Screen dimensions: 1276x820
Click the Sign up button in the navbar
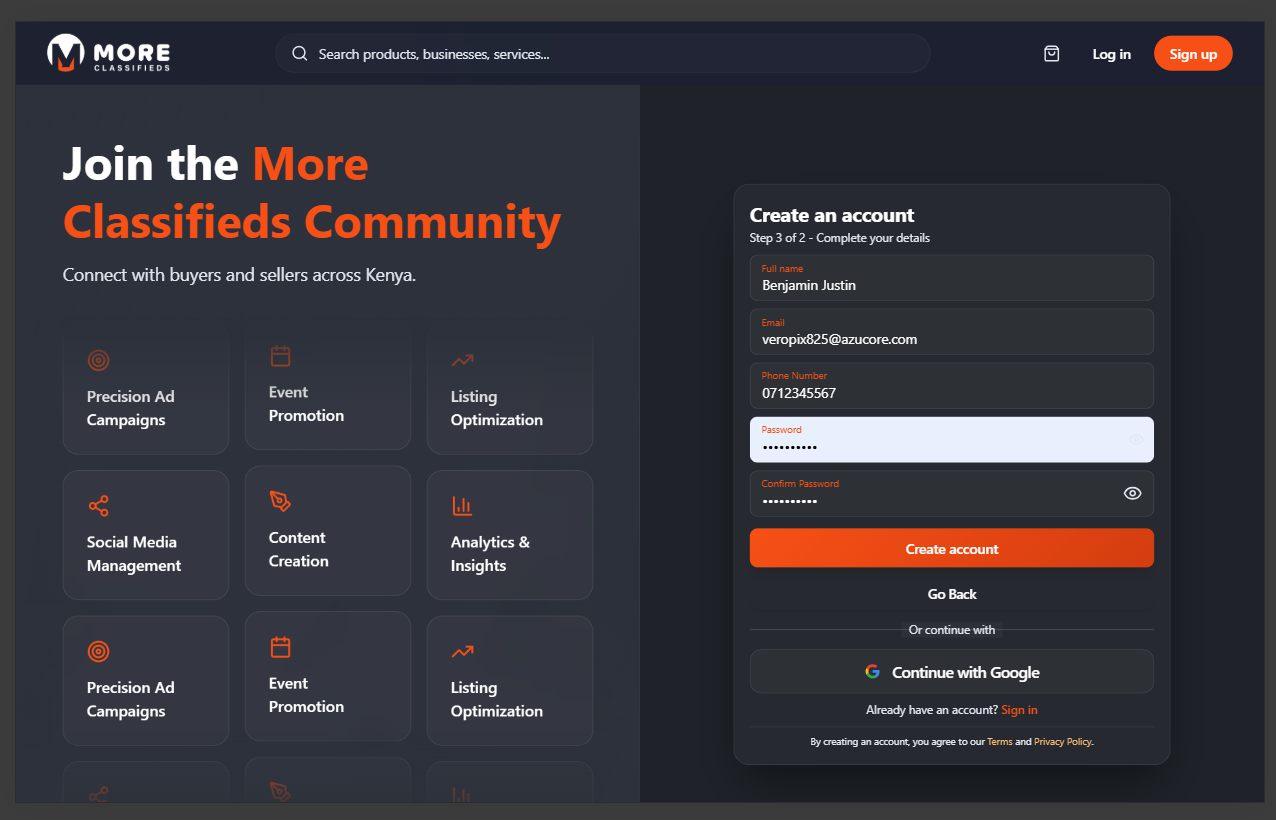(x=1193, y=53)
